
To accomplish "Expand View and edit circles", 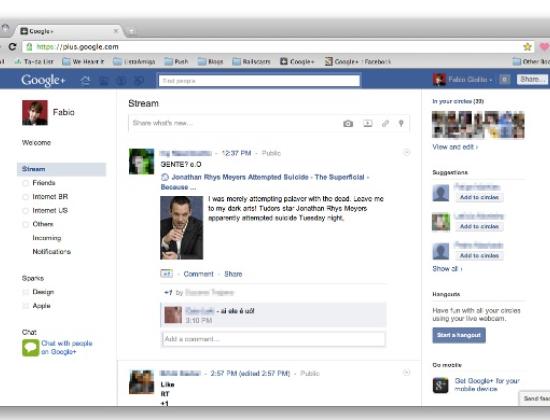I will coord(455,147).
